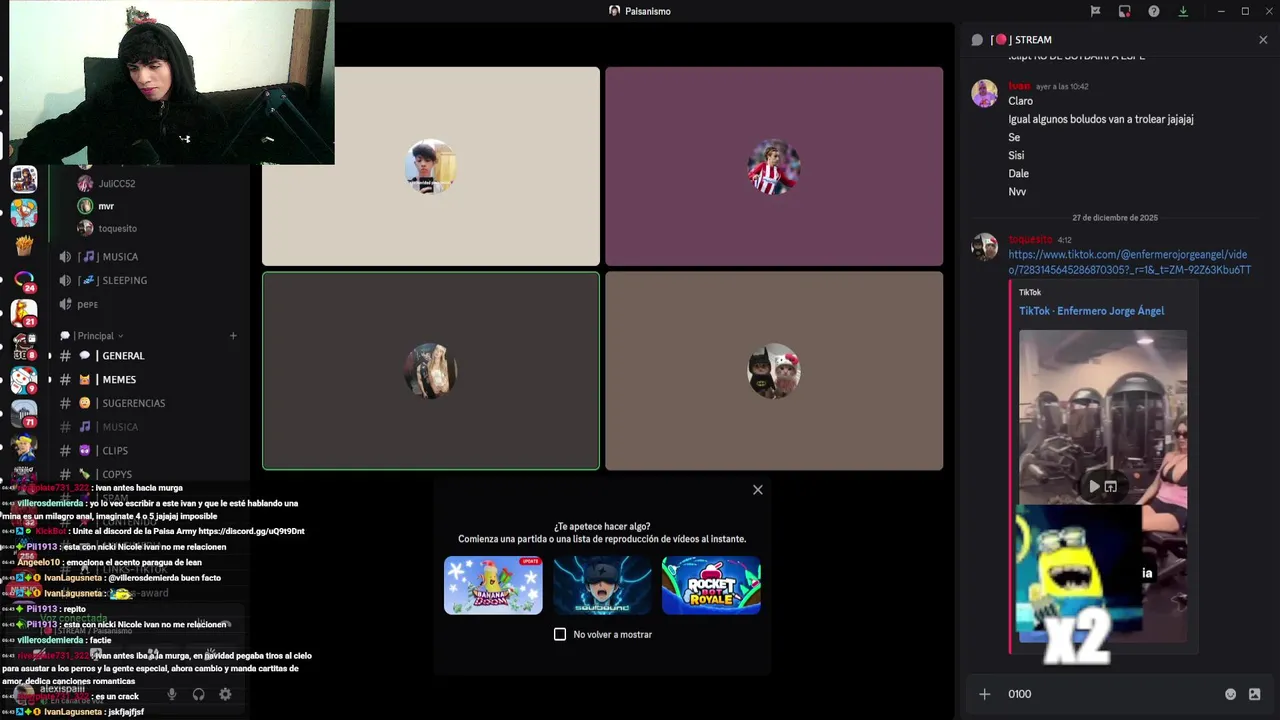
Task: Select the cats avatar participant tile
Action: pyautogui.click(x=774, y=371)
